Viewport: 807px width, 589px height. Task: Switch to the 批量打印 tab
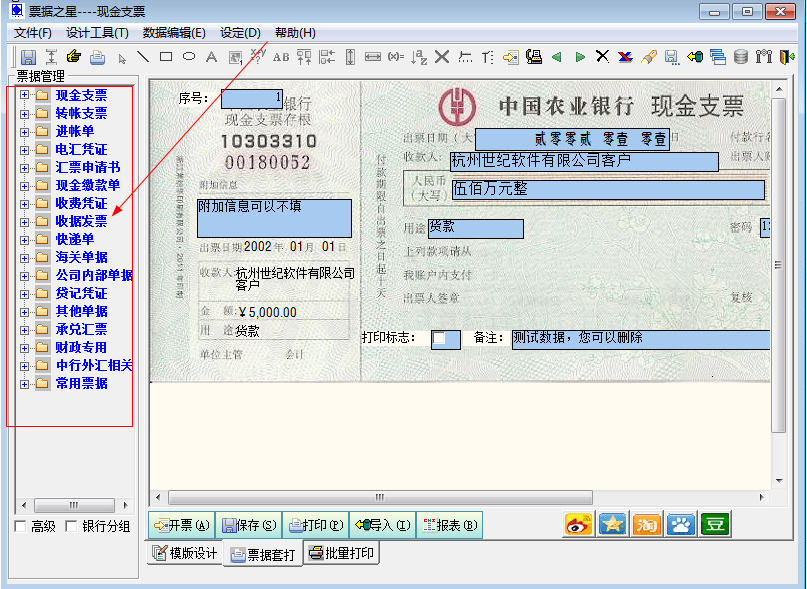[342, 553]
